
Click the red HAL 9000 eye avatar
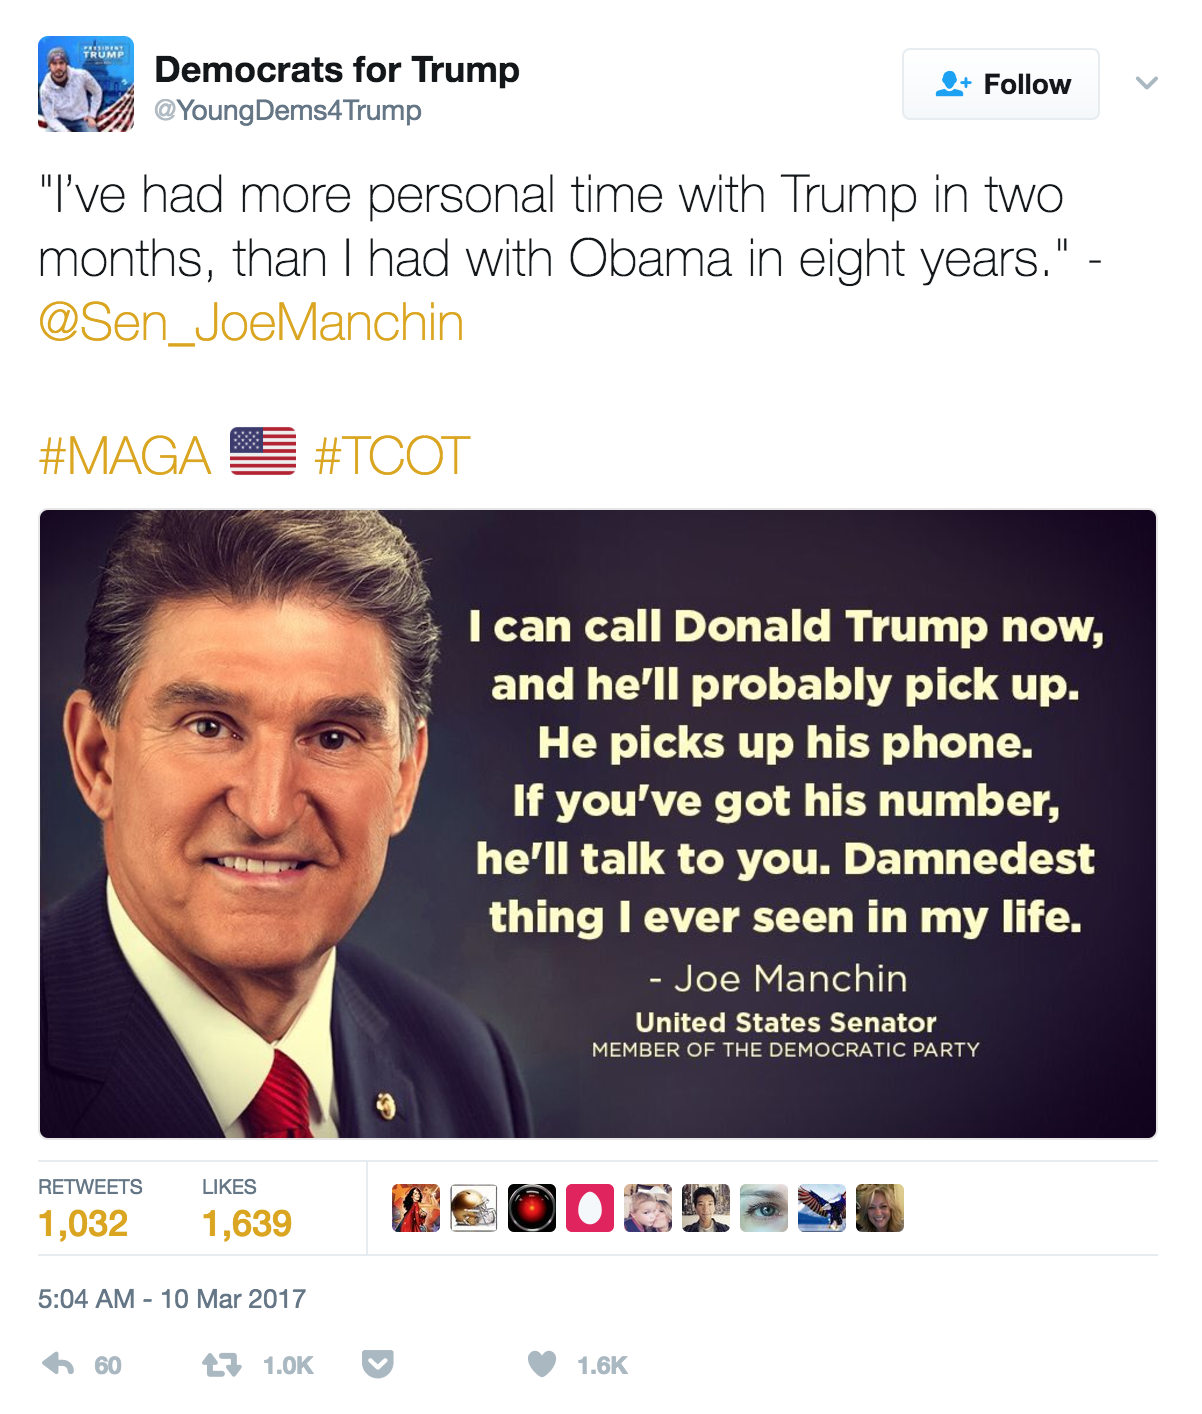[532, 1208]
